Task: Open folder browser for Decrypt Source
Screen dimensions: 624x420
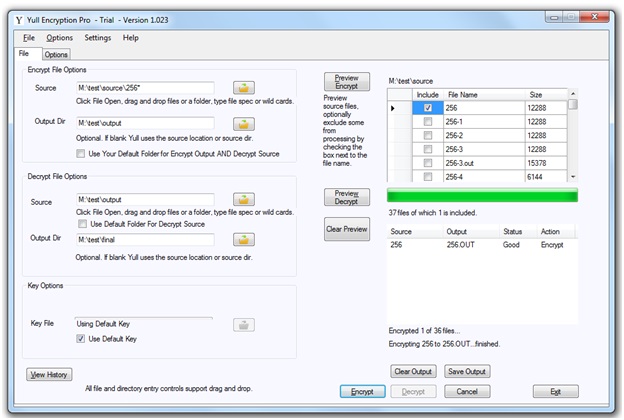Action: point(245,200)
